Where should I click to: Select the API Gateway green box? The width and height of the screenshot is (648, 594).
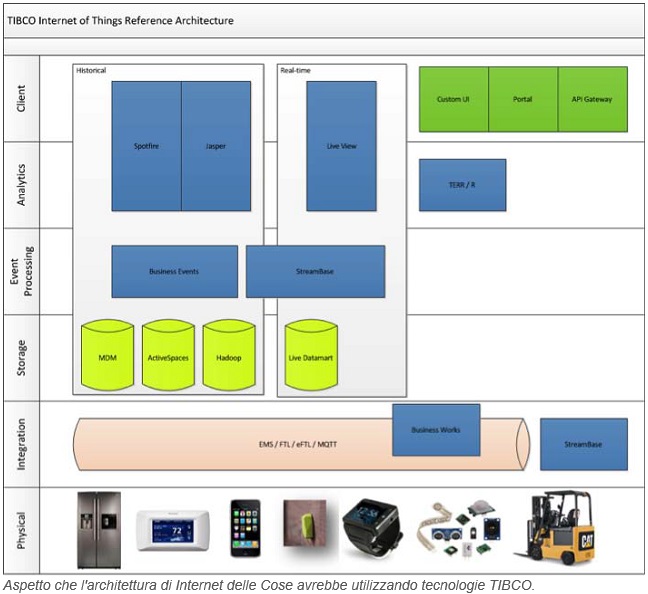(593, 99)
